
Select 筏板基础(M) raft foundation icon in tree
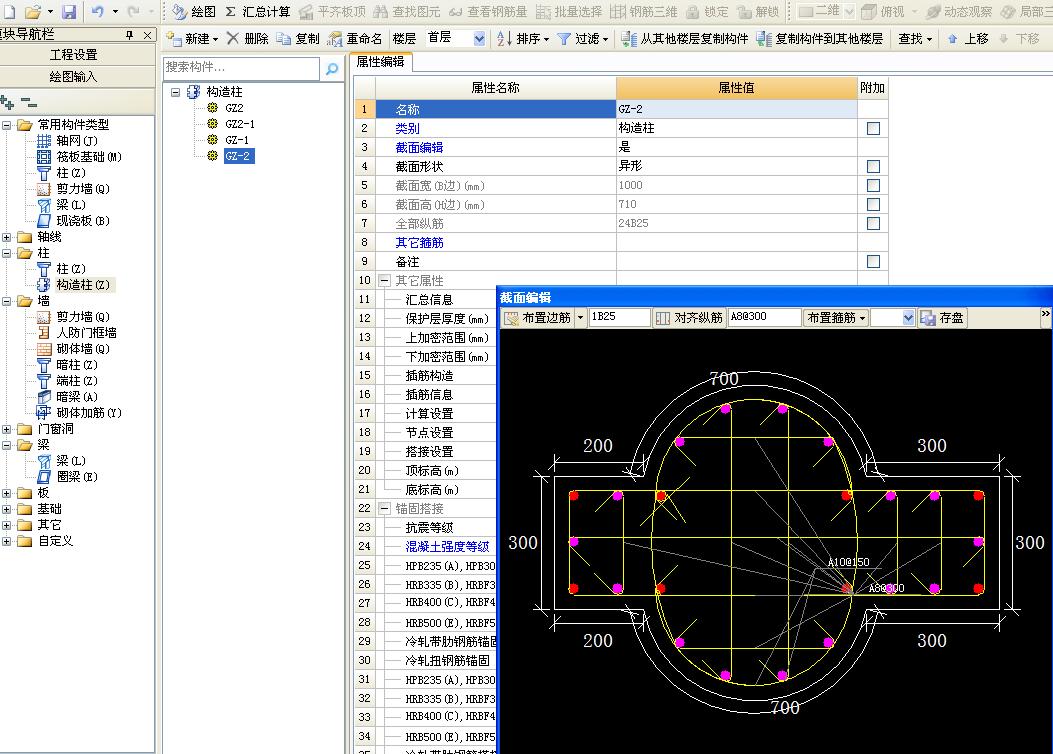coord(44,157)
